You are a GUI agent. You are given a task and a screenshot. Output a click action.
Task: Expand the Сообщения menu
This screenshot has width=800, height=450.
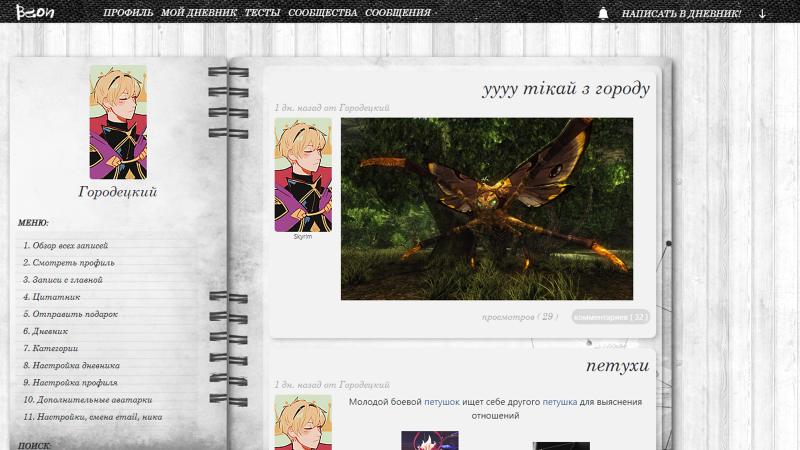click(398, 14)
